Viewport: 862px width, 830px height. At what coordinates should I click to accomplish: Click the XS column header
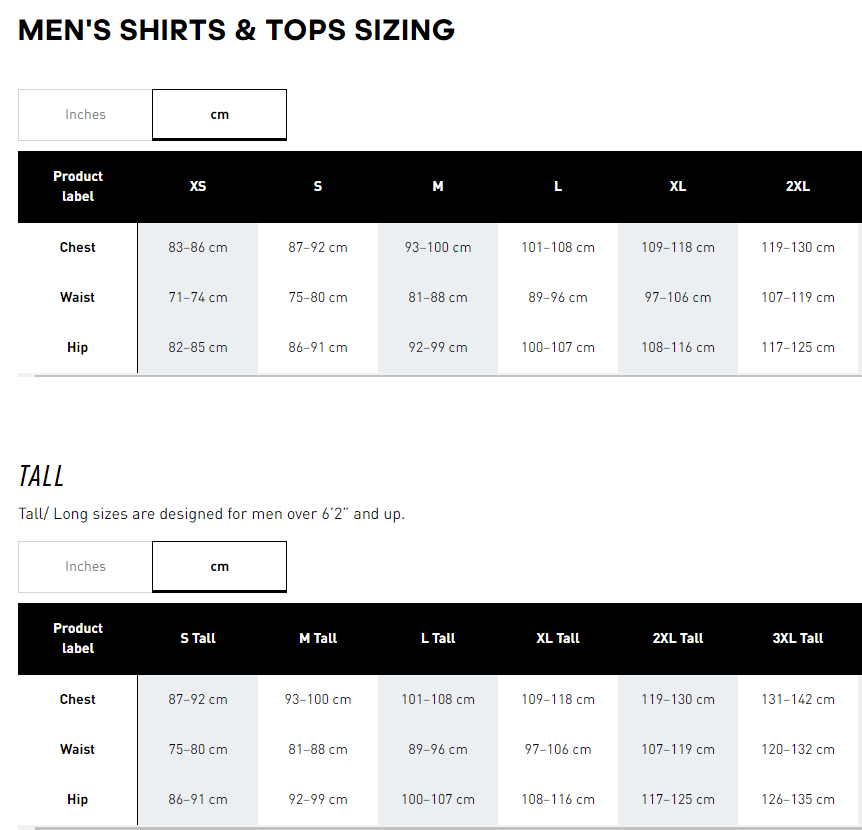[x=198, y=186]
